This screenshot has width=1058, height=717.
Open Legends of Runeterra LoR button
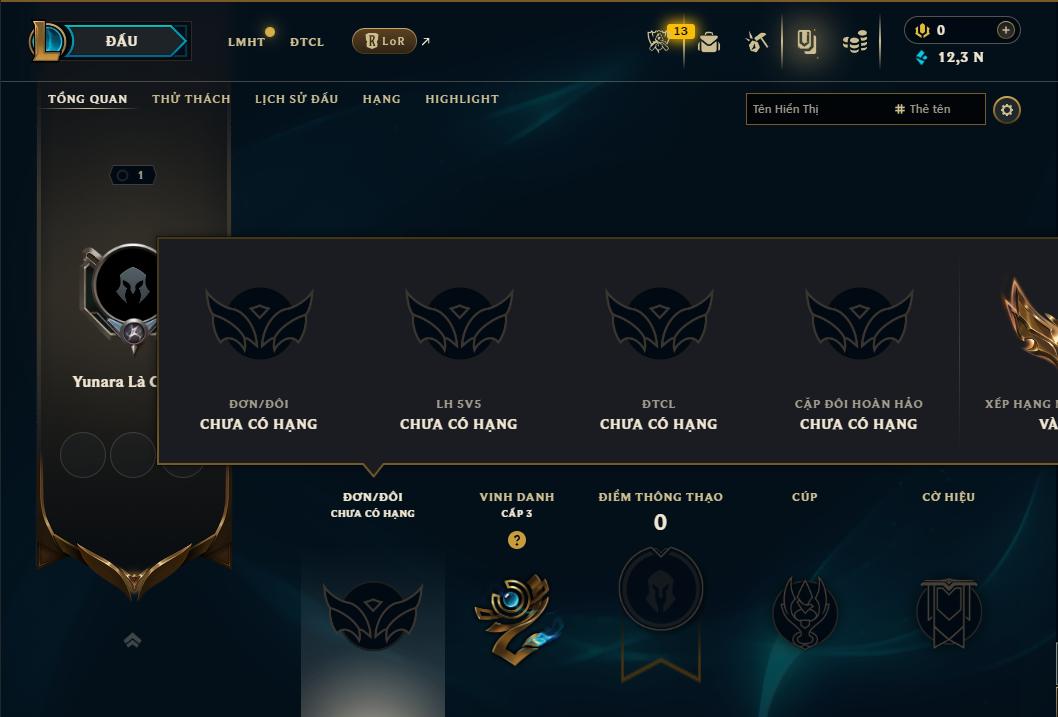coord(385,41)
